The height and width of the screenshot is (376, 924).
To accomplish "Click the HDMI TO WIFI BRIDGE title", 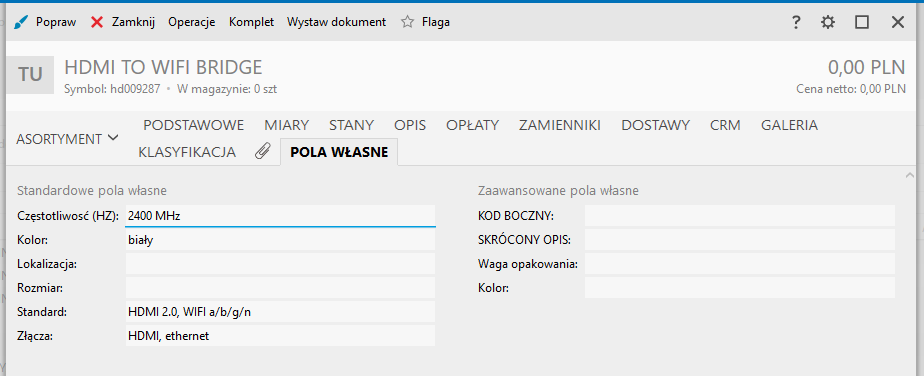I will pyautogui.click(x=163, y=67).
